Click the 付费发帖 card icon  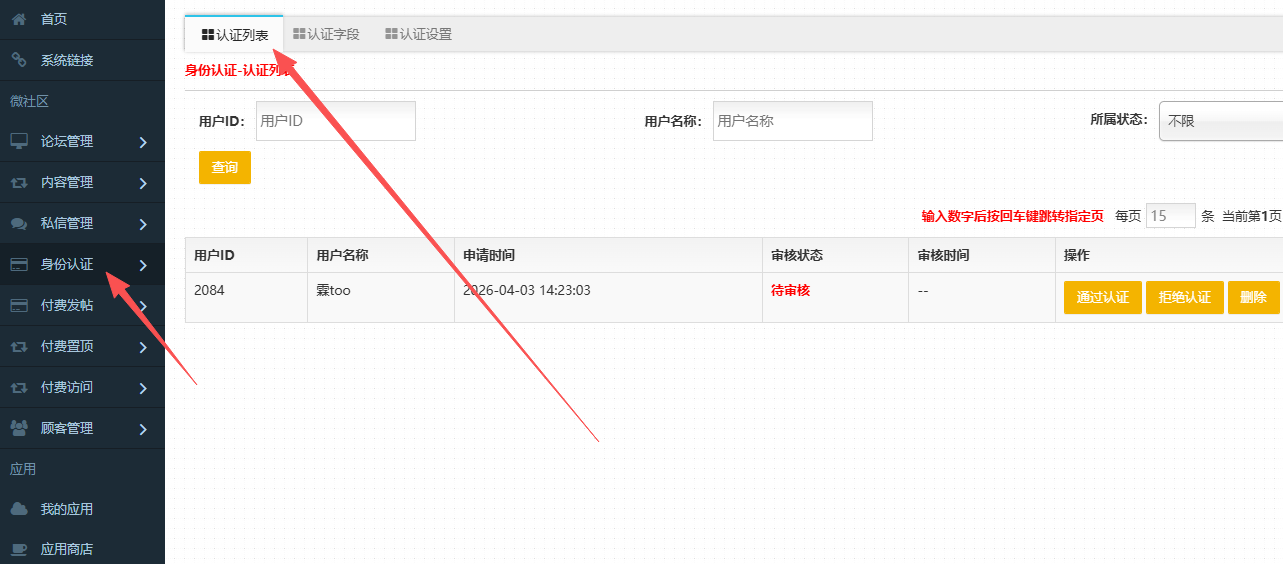tap(18, 306)
